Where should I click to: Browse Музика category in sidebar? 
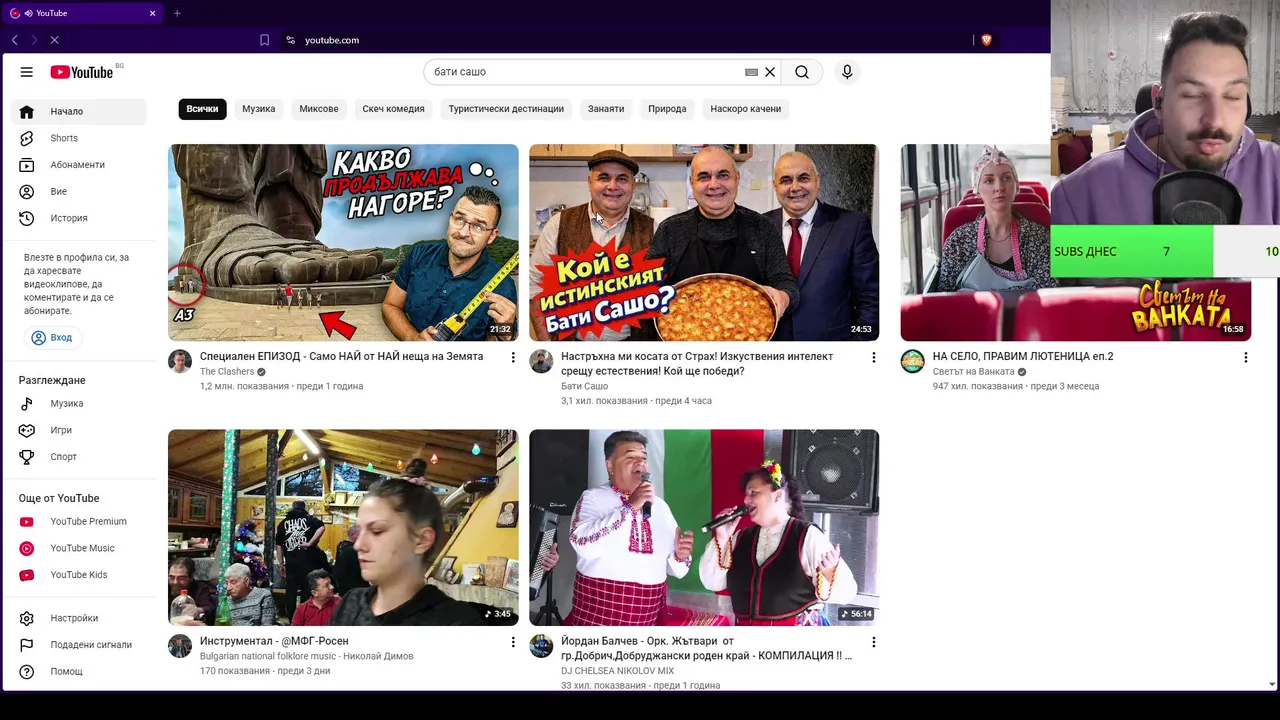pos(79,403)
